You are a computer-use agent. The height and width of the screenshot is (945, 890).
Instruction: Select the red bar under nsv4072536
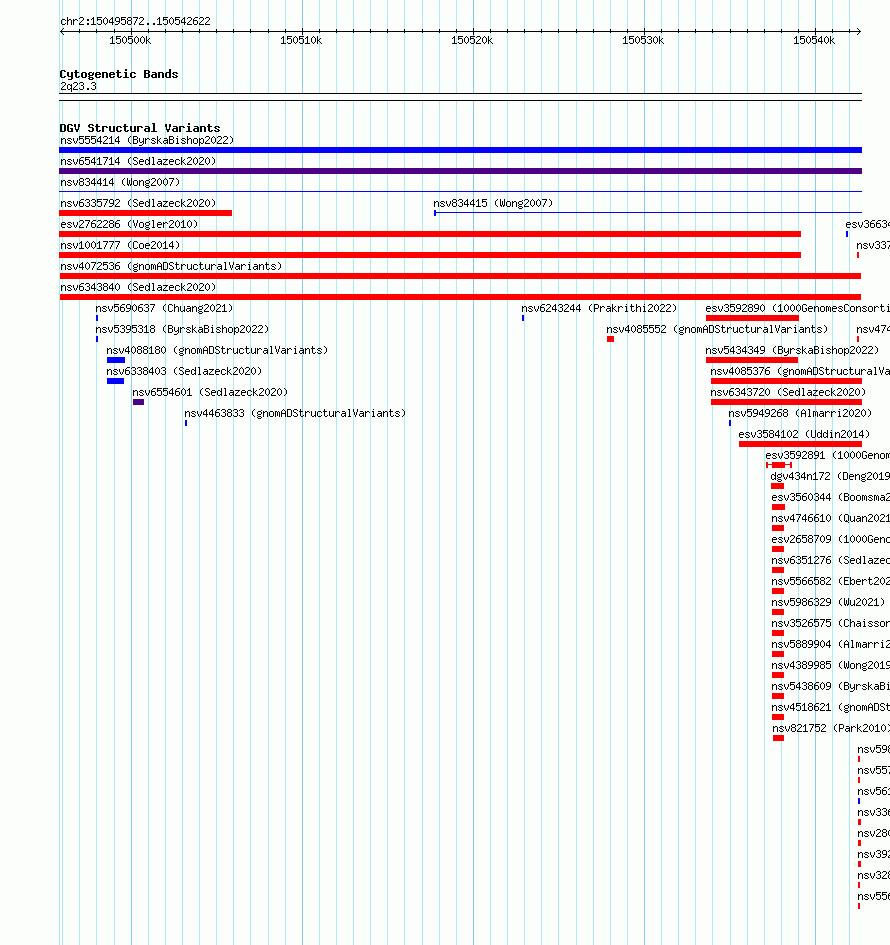460,275
